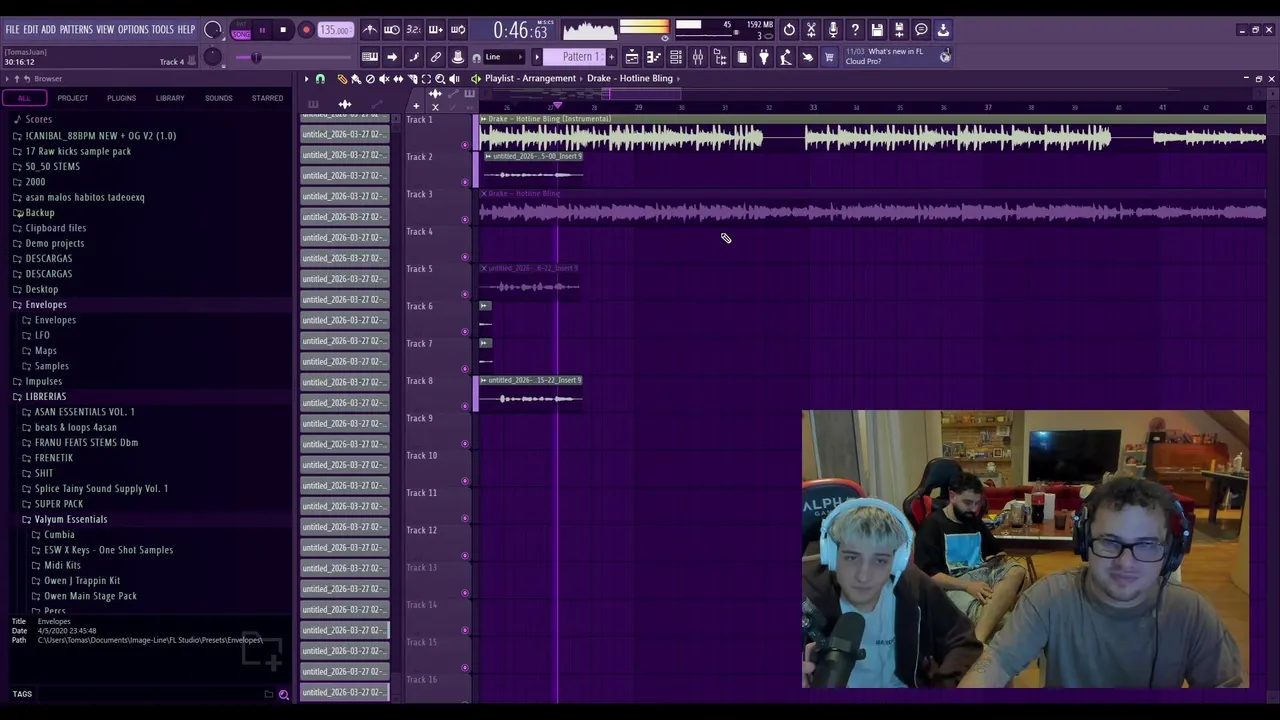Arm the record button
Viewport: 1280px width, 720px height.
tap(306, 30)
